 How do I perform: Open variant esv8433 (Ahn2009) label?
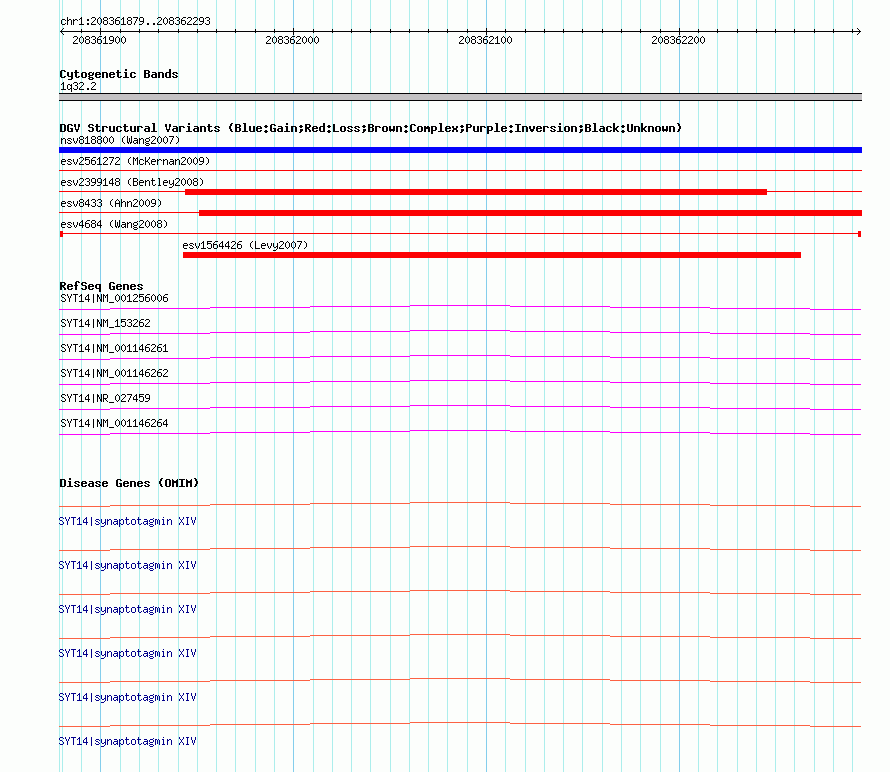tap(111, 203)
